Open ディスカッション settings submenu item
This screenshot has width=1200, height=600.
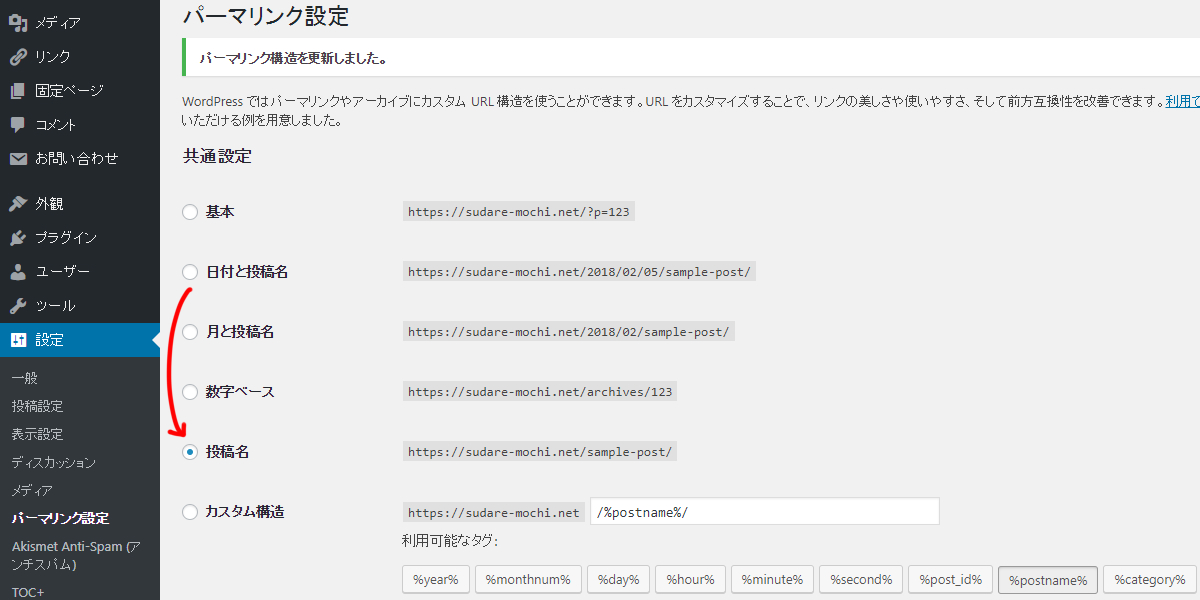(x=54, y=463)
